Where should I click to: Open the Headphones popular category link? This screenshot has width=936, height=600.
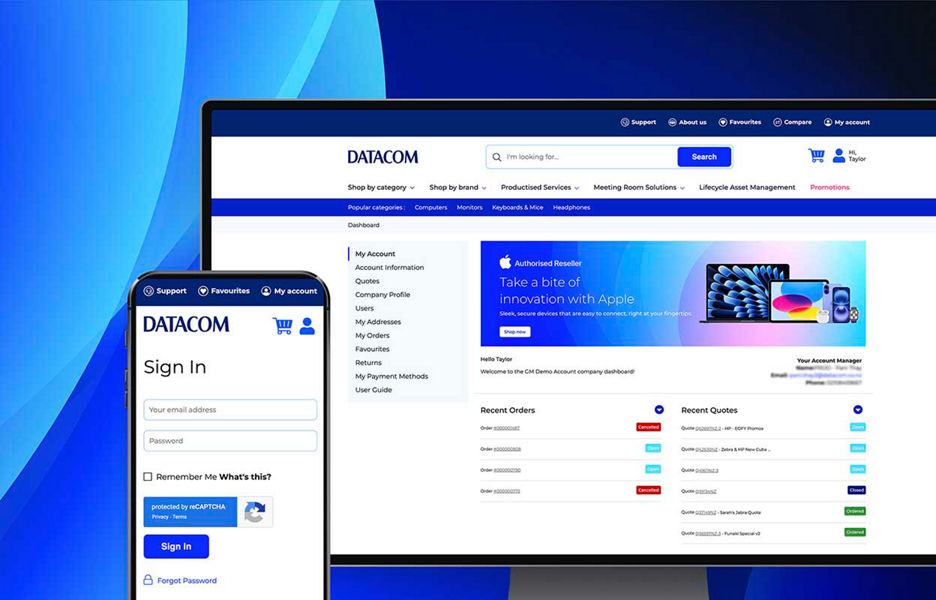point(571,208)
